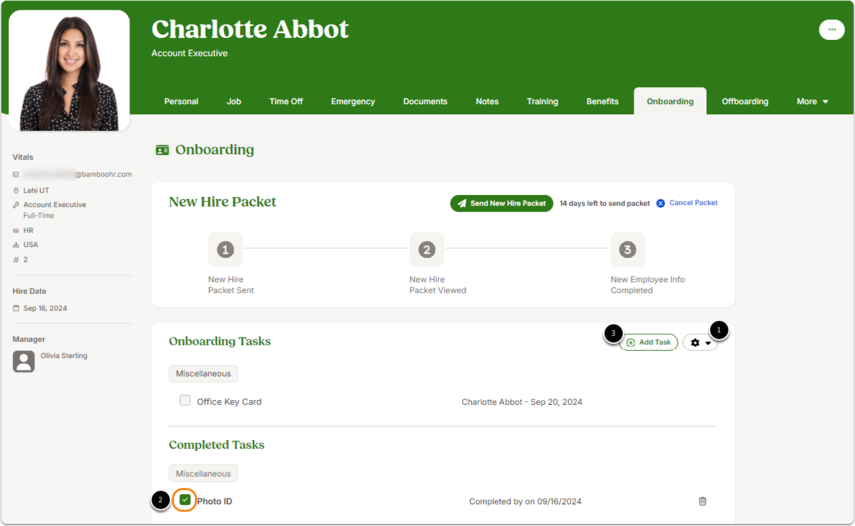855x526 pixels.
Task: Open the Personal tab
Action: pyautogui.click(x=181, y=101)
